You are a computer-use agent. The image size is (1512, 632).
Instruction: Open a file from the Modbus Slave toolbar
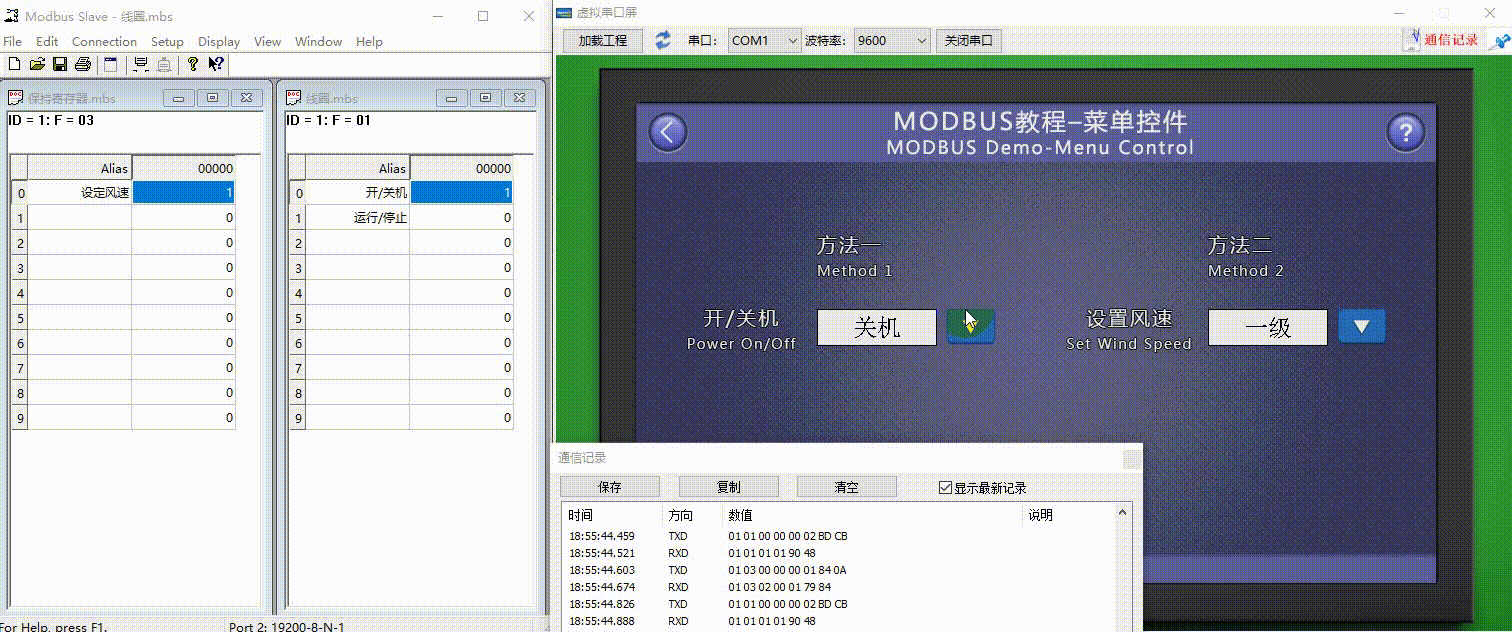click(x=37, y=64)
